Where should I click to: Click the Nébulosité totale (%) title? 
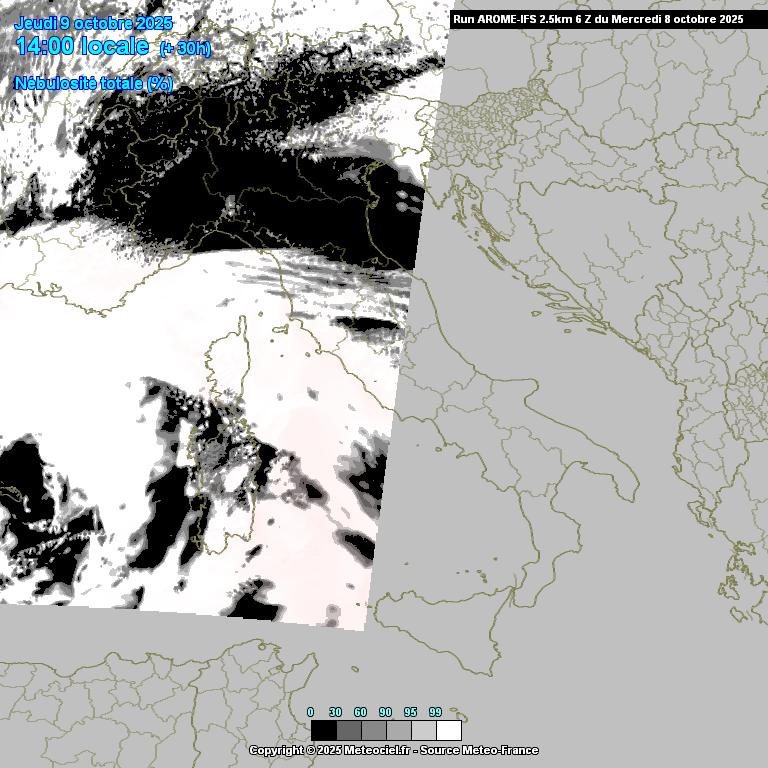tap(94, 84)
